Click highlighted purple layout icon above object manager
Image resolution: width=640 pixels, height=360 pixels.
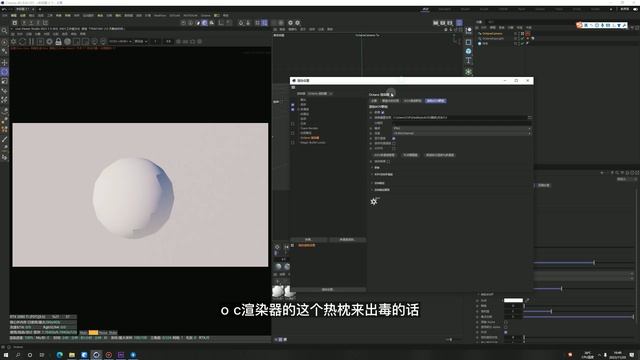click(459, 23)
